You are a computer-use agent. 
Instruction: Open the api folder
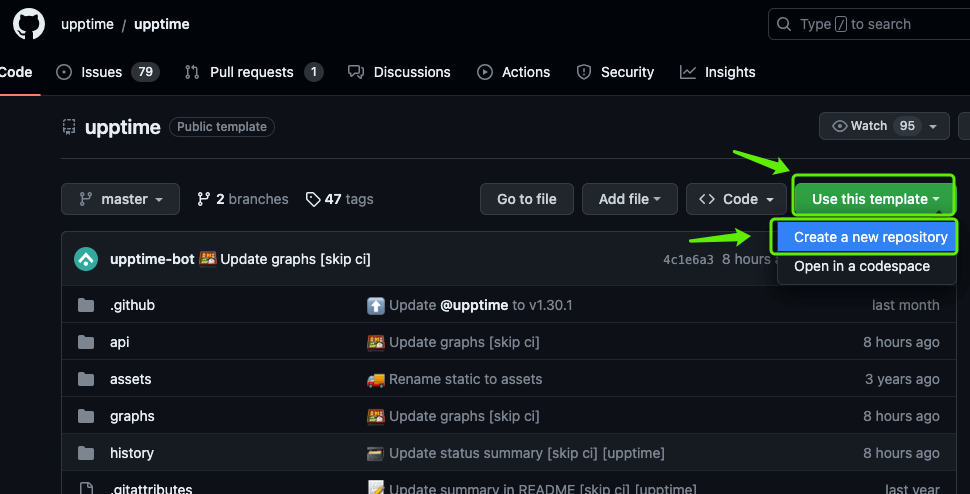point(120,343)
